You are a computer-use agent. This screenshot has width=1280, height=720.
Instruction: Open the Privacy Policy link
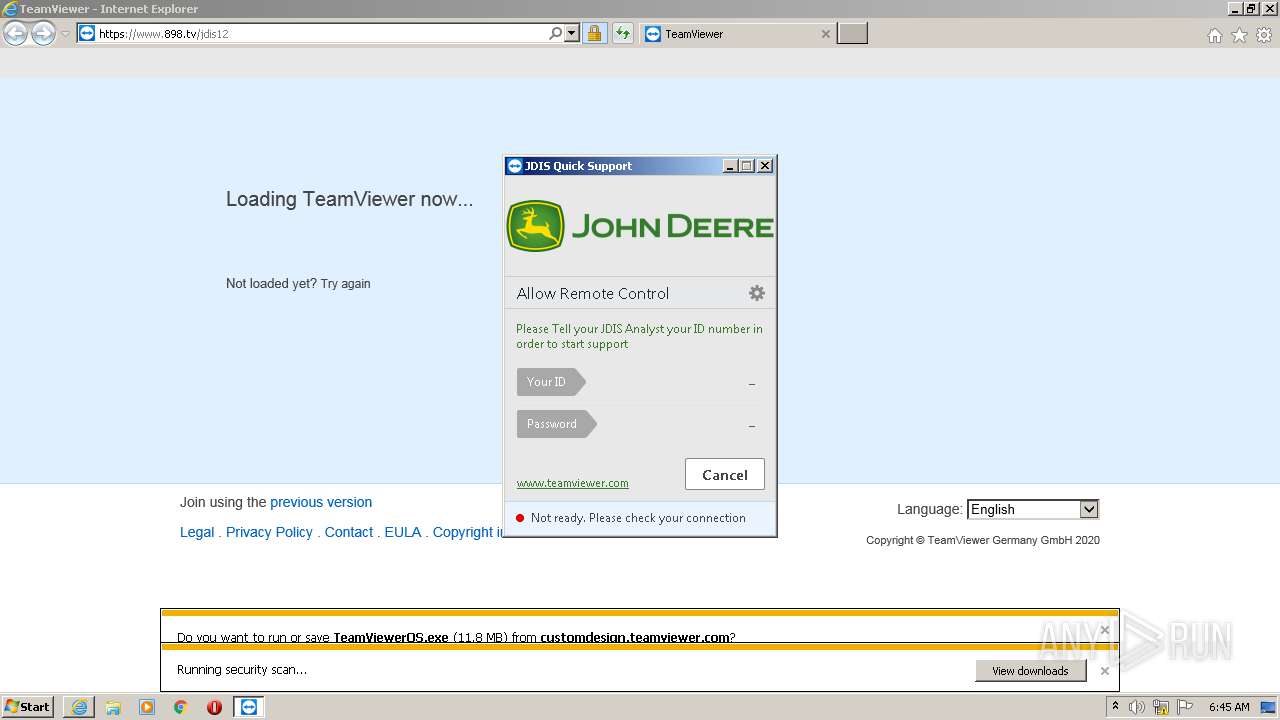click(x=269, y=532)
